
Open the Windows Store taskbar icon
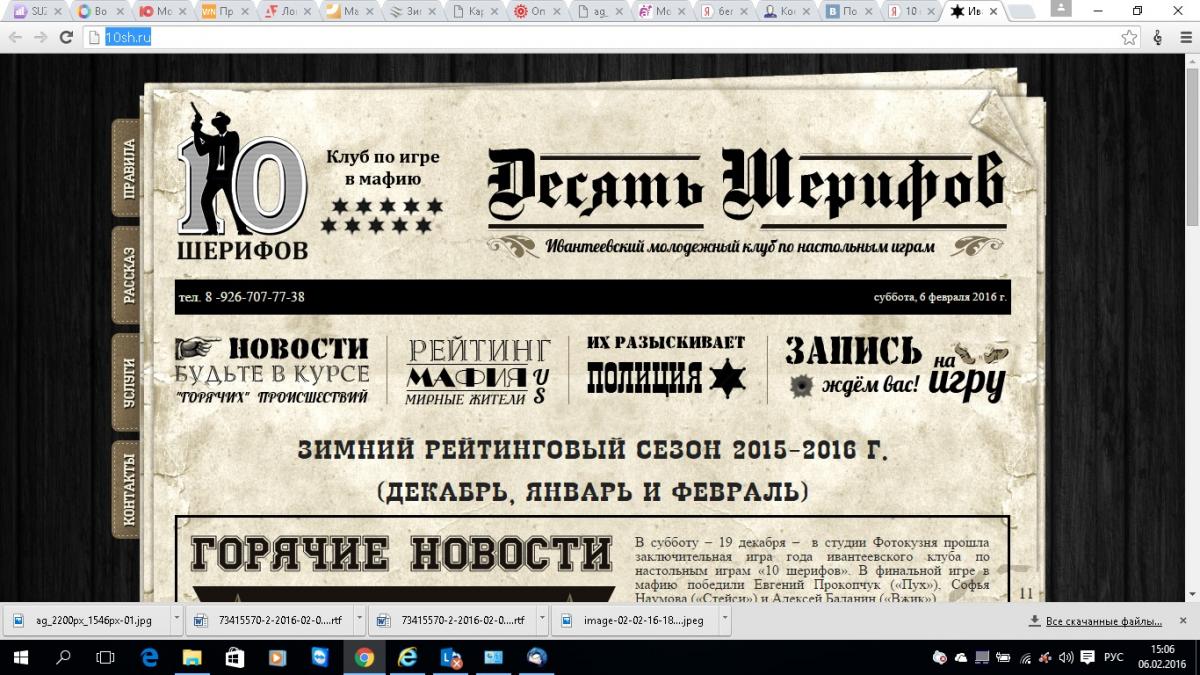(234, 657)
